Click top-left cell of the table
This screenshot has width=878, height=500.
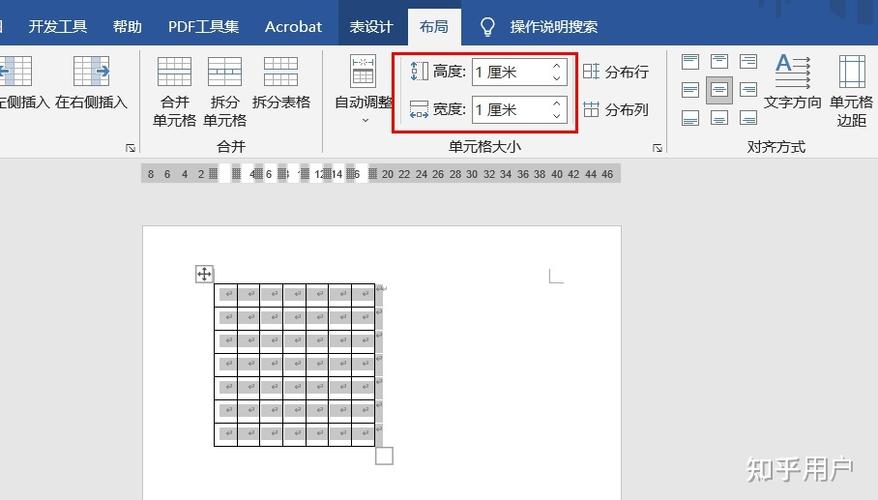click(226, 295)
